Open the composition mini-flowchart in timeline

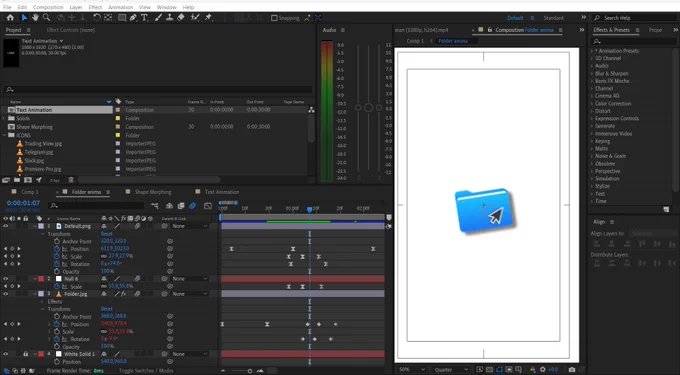(154, 205)
